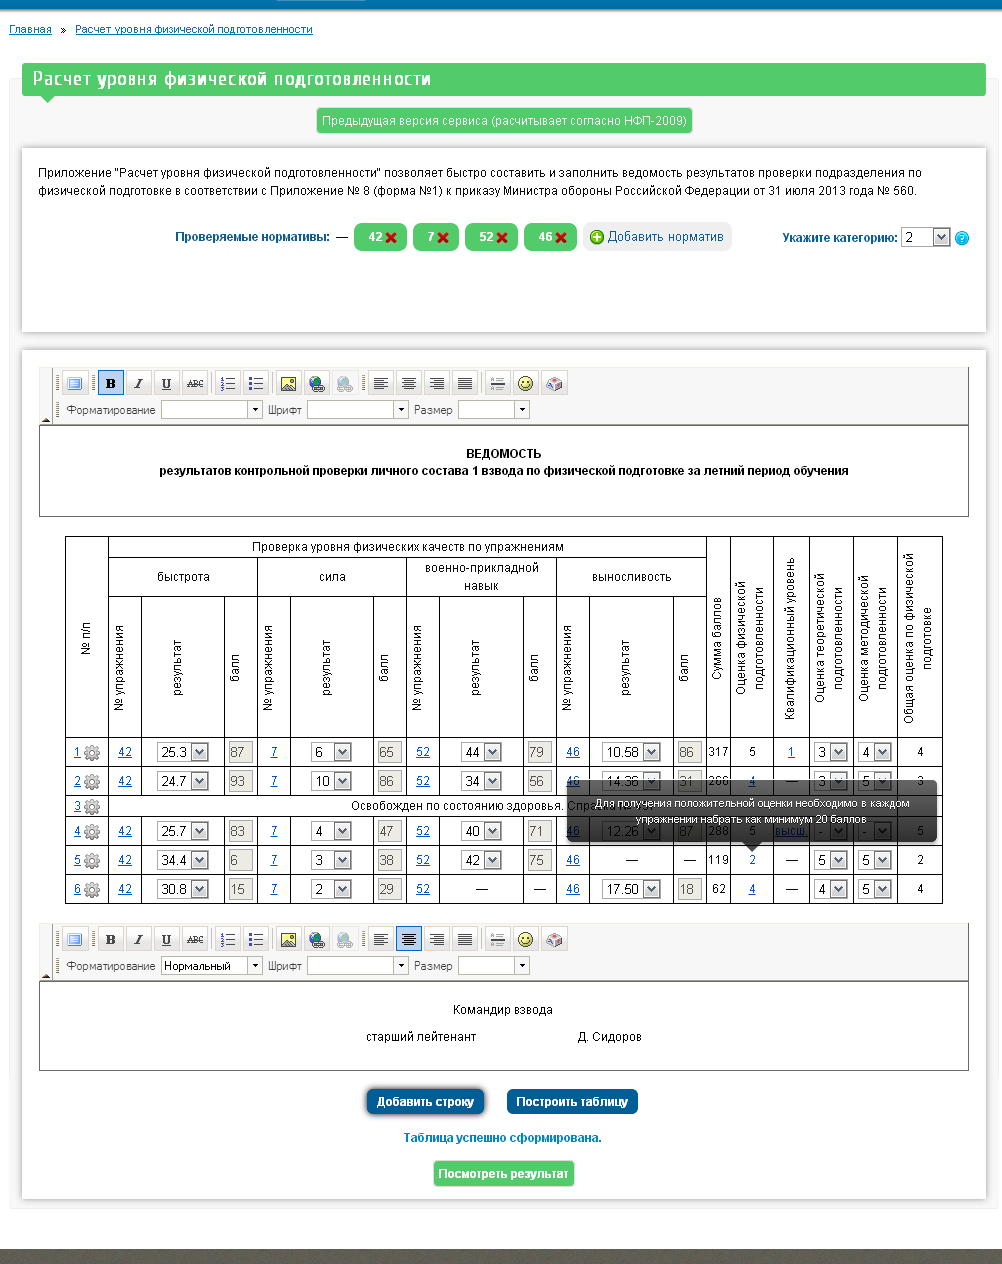Open settings gear for row 3
This screenshot has width=1002, height=1264.
click(x=92, y=807)
